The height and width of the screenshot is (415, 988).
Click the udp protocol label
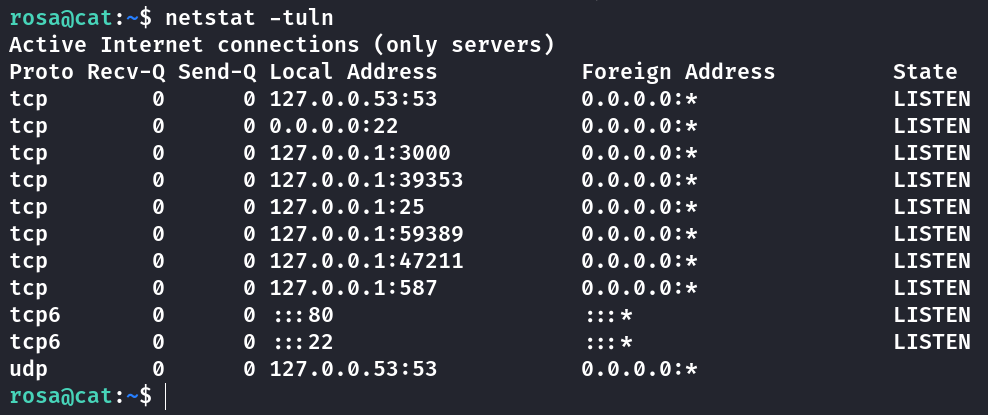(29, 369)
